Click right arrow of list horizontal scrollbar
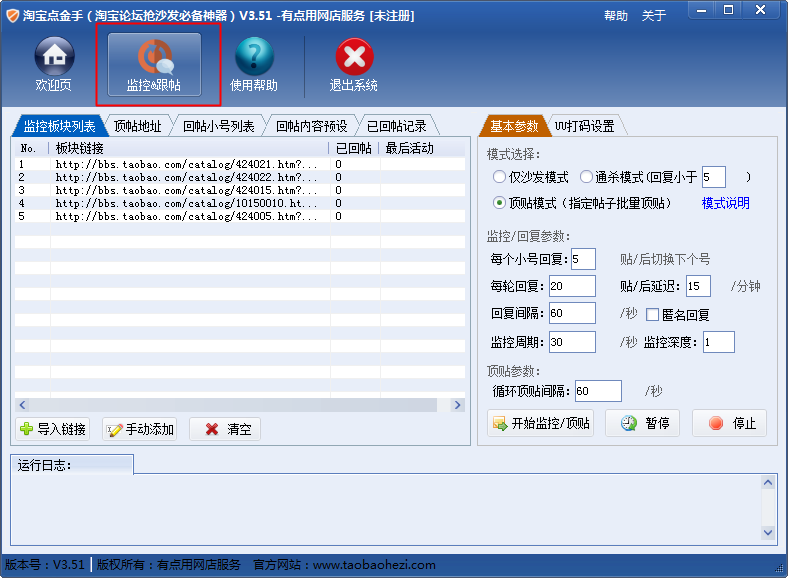The height and width of the screenshot is (578, 788). tap(457, 405)
